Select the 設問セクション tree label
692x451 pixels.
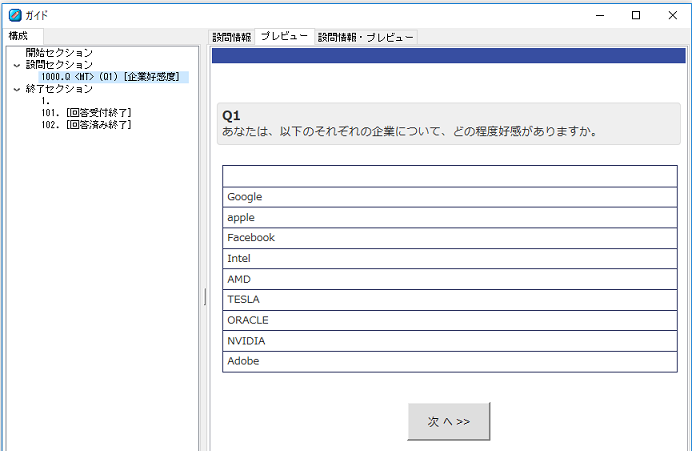[59, 65]
